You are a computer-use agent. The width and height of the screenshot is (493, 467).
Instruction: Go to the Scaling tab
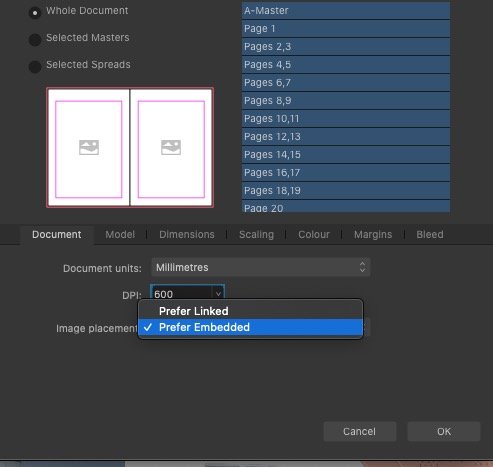256,235
